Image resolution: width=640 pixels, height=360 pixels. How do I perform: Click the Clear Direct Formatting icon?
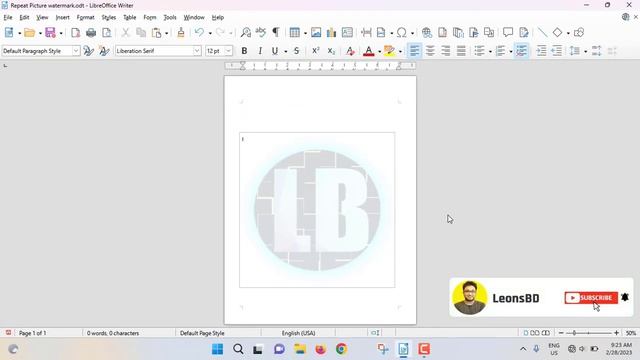pos(350,51)
